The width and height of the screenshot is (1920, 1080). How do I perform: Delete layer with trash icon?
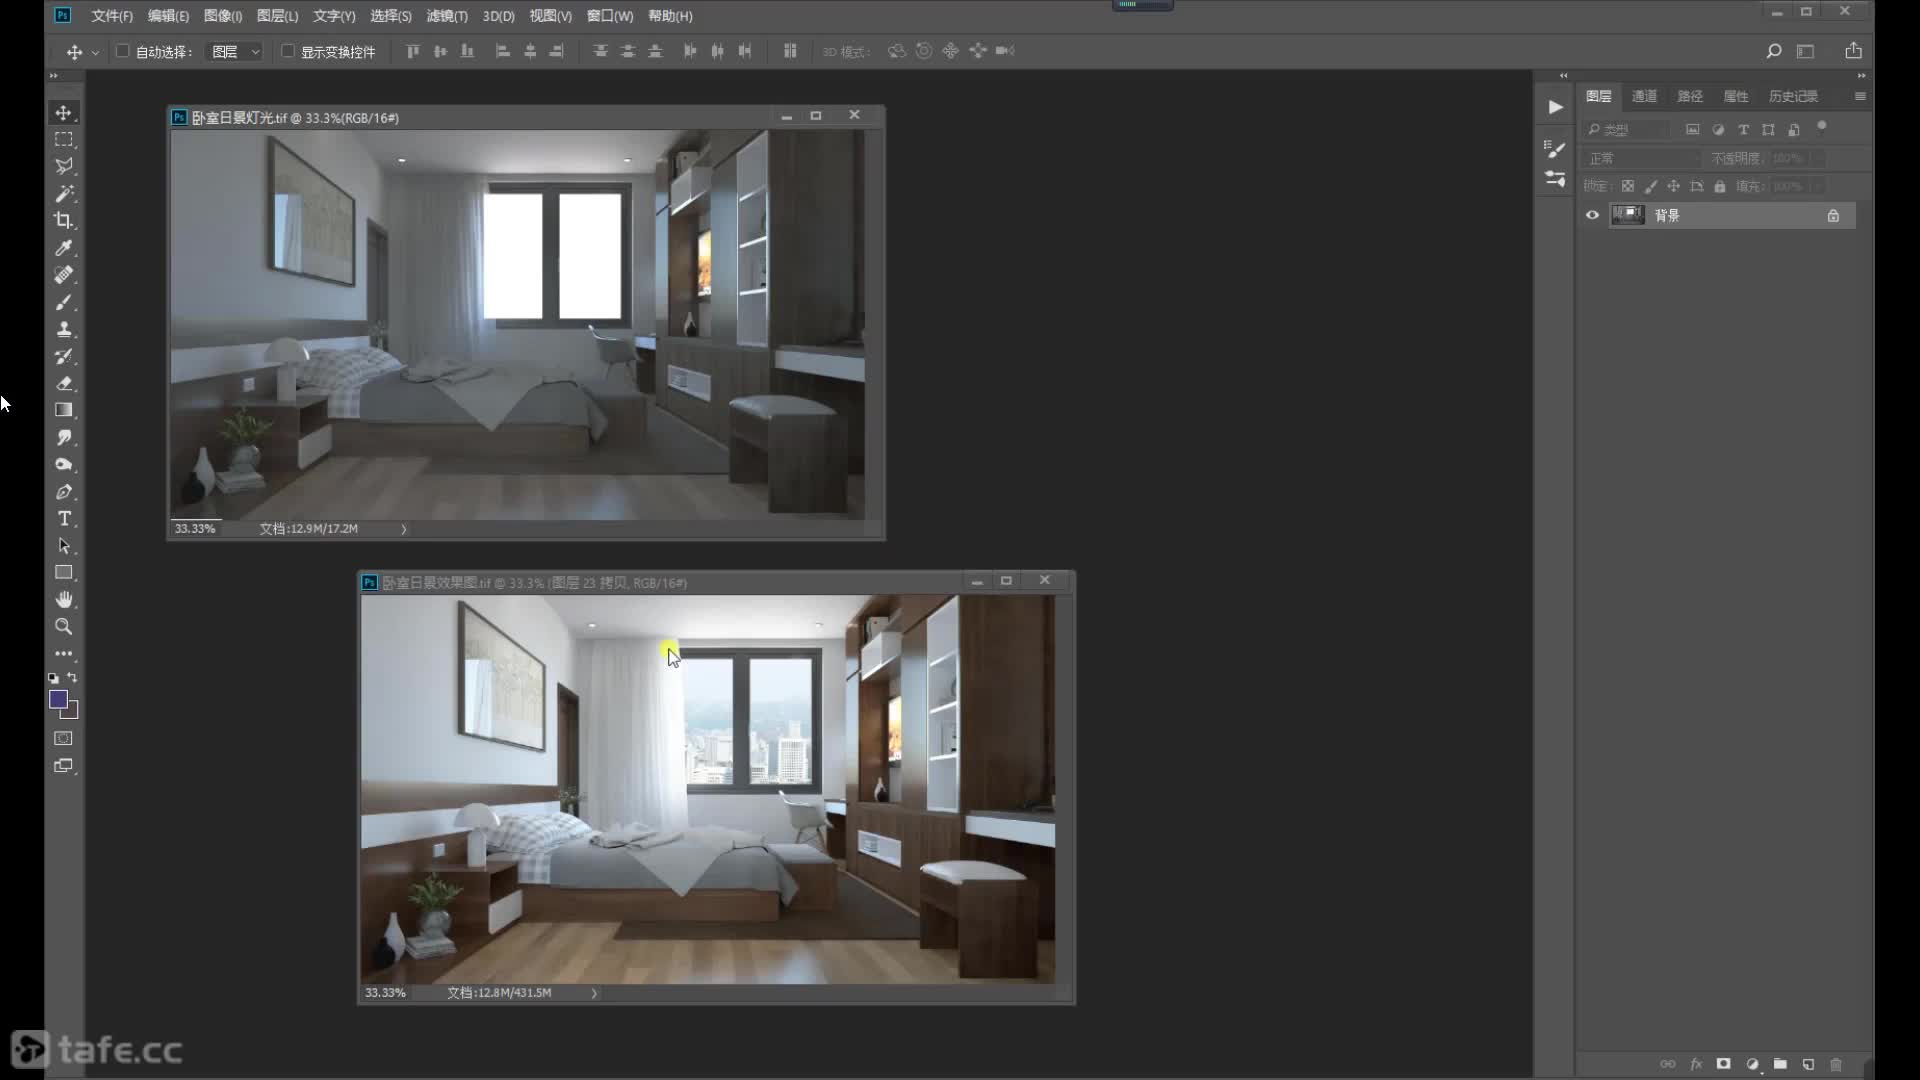click(1836, 1064)
